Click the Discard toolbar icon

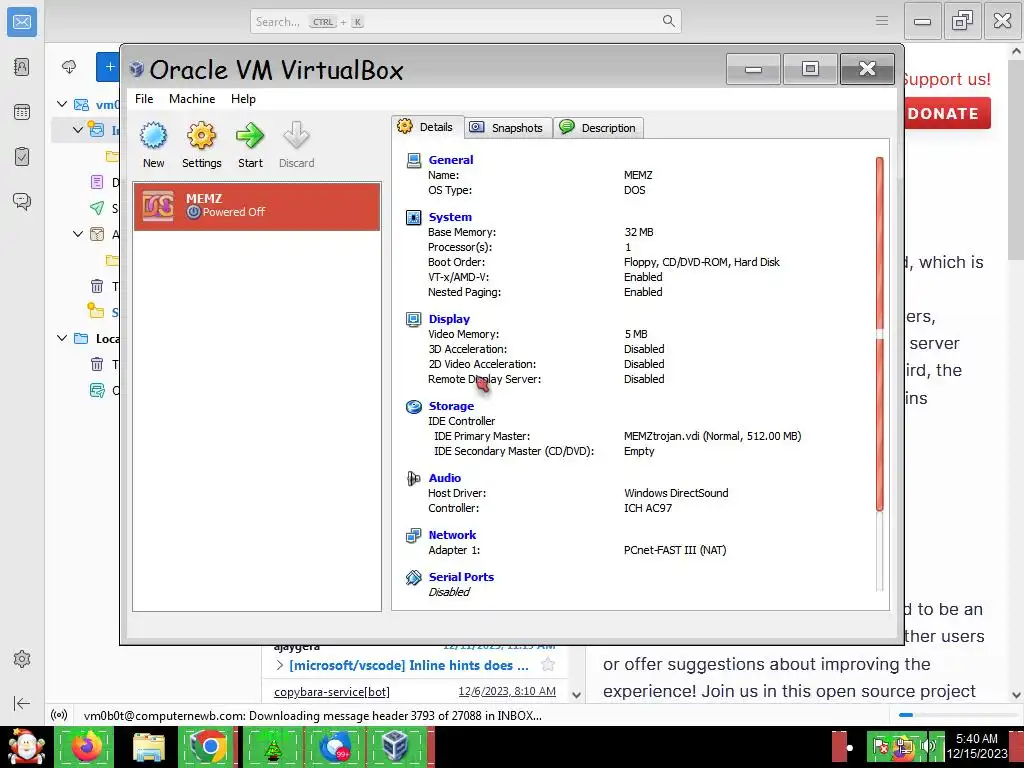pos(296,136)
